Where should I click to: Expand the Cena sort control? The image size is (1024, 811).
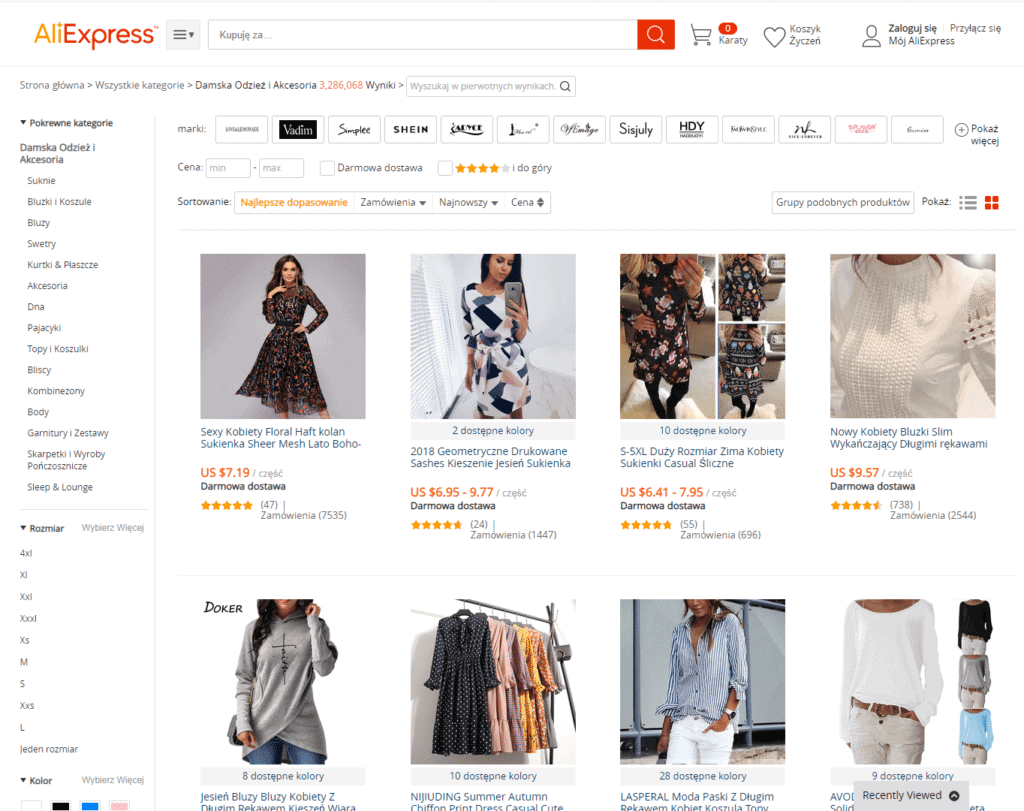click(x=527, y=202)
